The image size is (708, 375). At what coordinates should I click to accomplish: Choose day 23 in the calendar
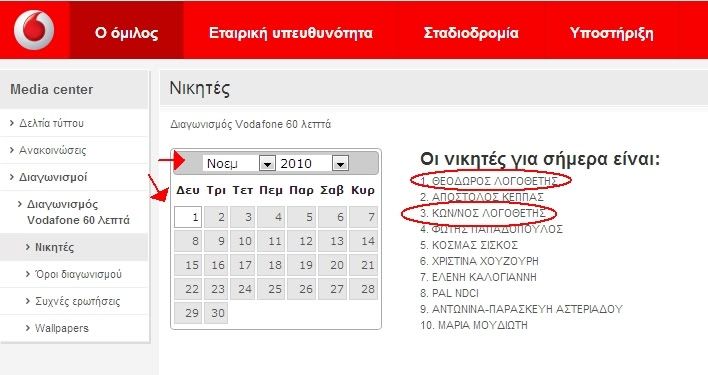click(216, 289)
